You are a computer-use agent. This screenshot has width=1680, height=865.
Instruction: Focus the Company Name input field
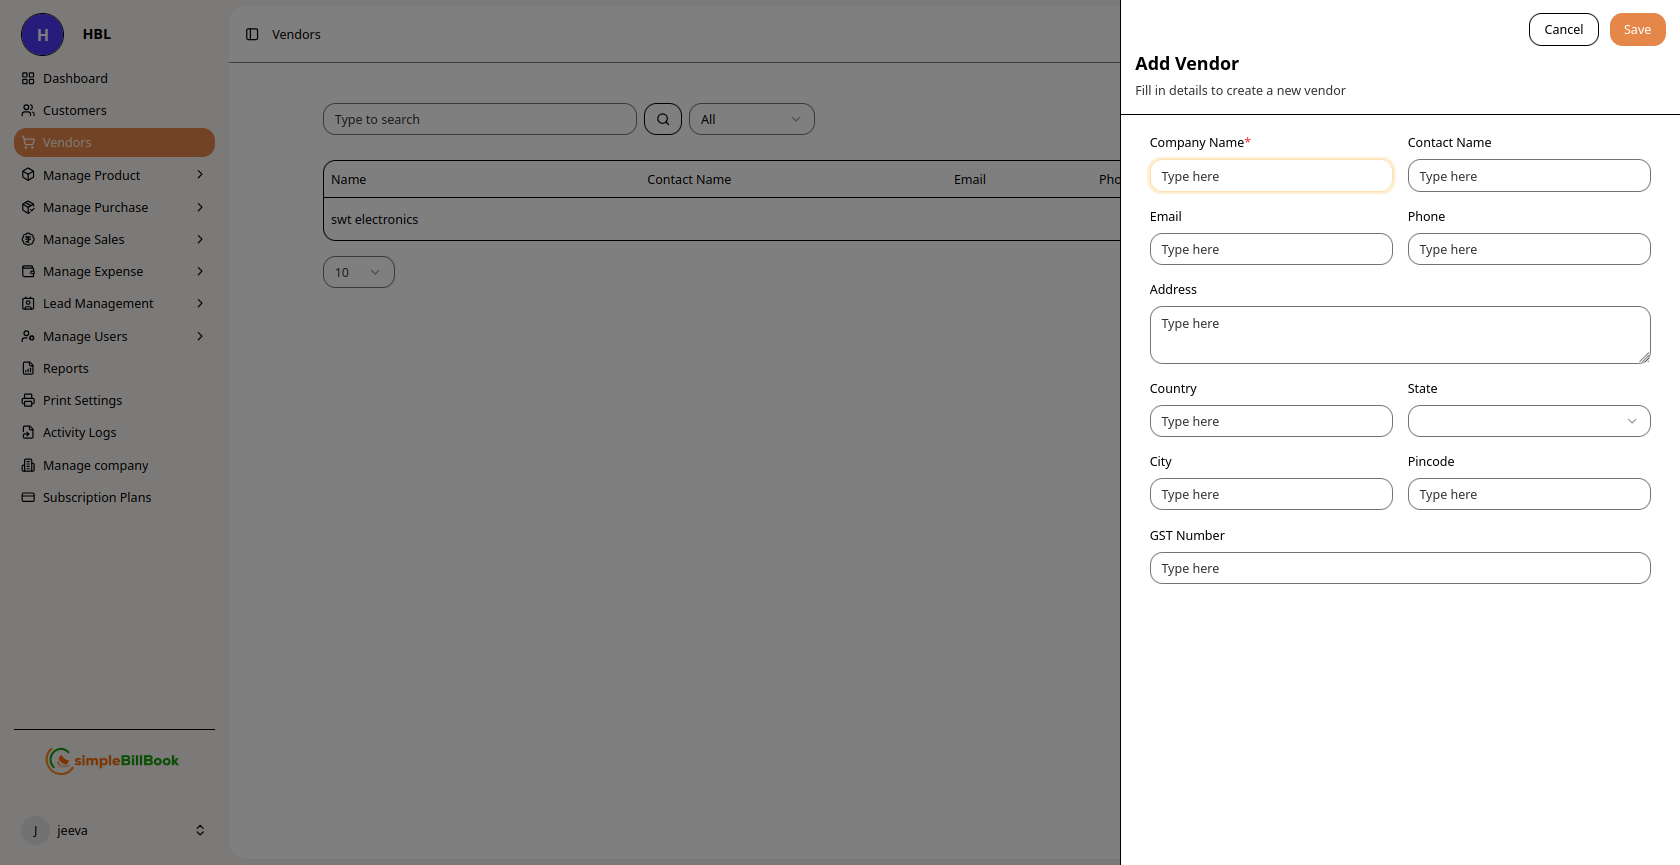tap(1270, 176)
